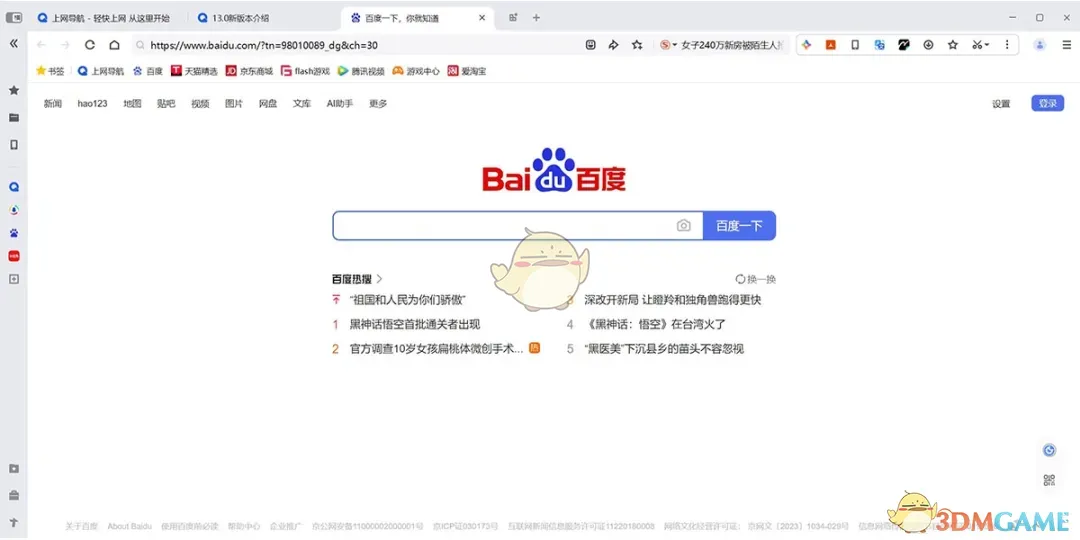
Task: Open tab manager icon next to tabs
Action: click(x=513, y=18)
